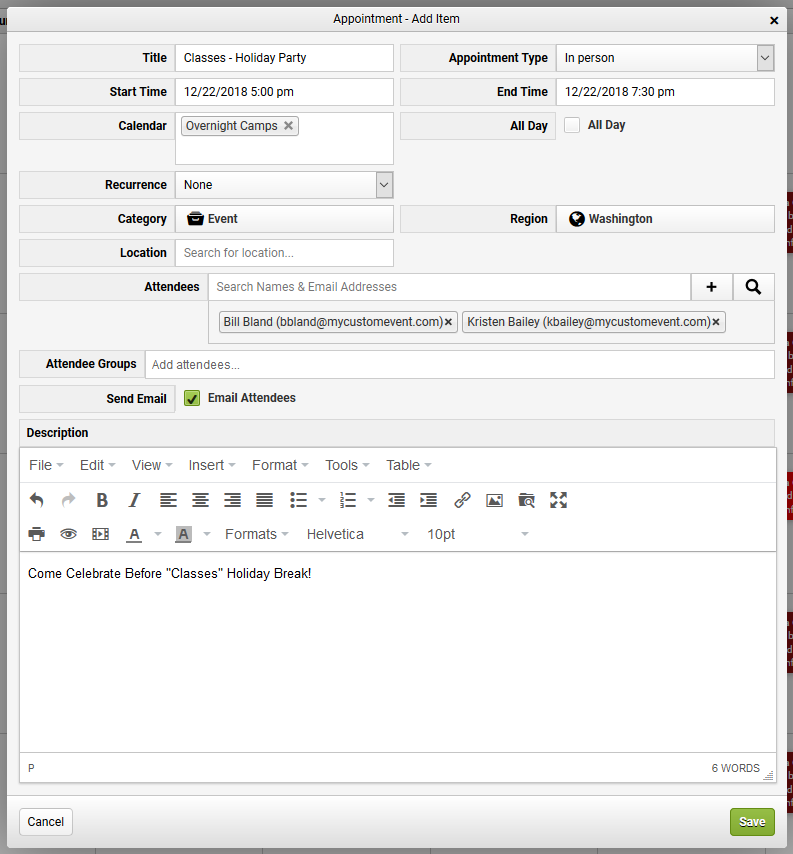793x854 pixels.
Task: Click the editor resize handle corner
Action: click(x=768, y=775)
